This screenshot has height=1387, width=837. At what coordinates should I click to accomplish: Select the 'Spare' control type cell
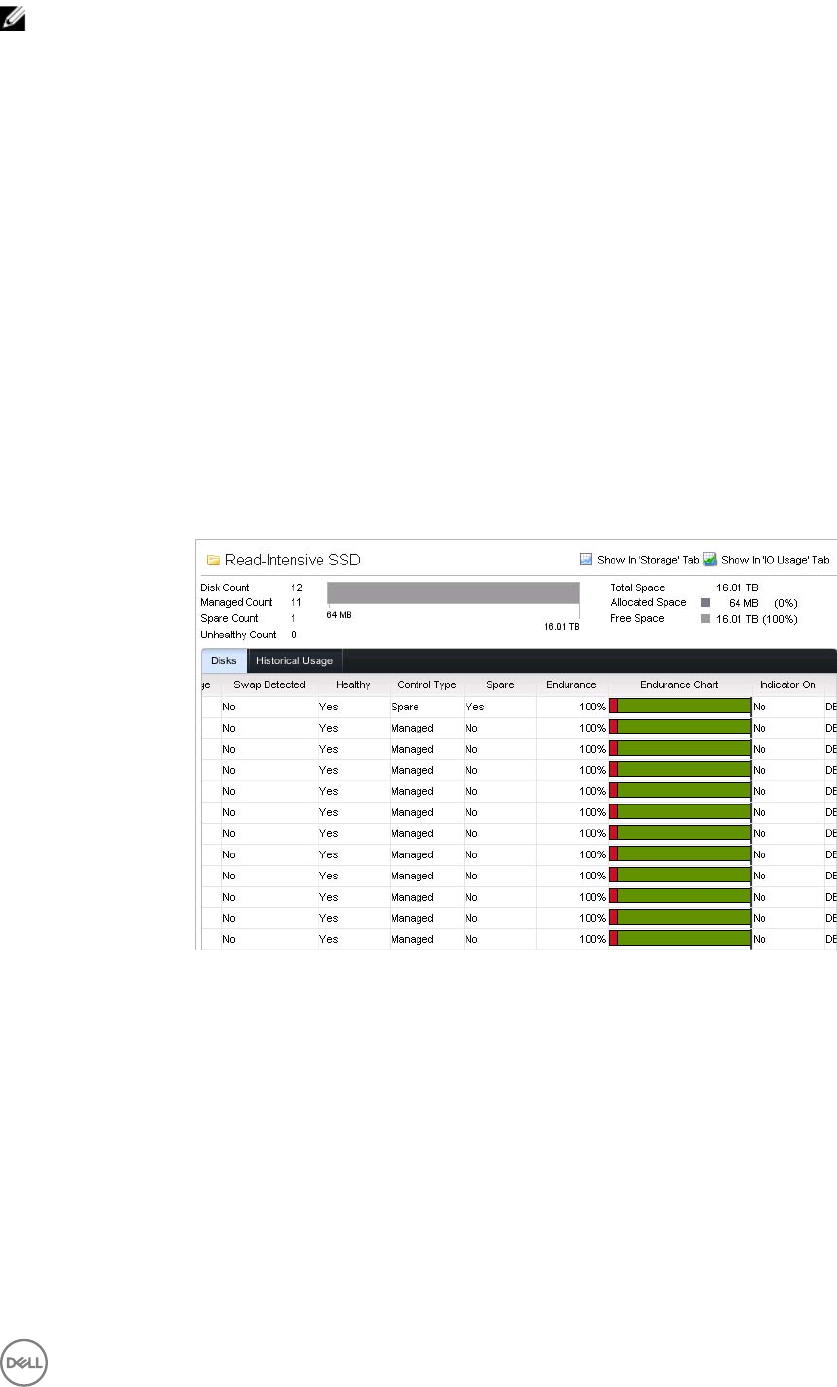tap(405, 707)
